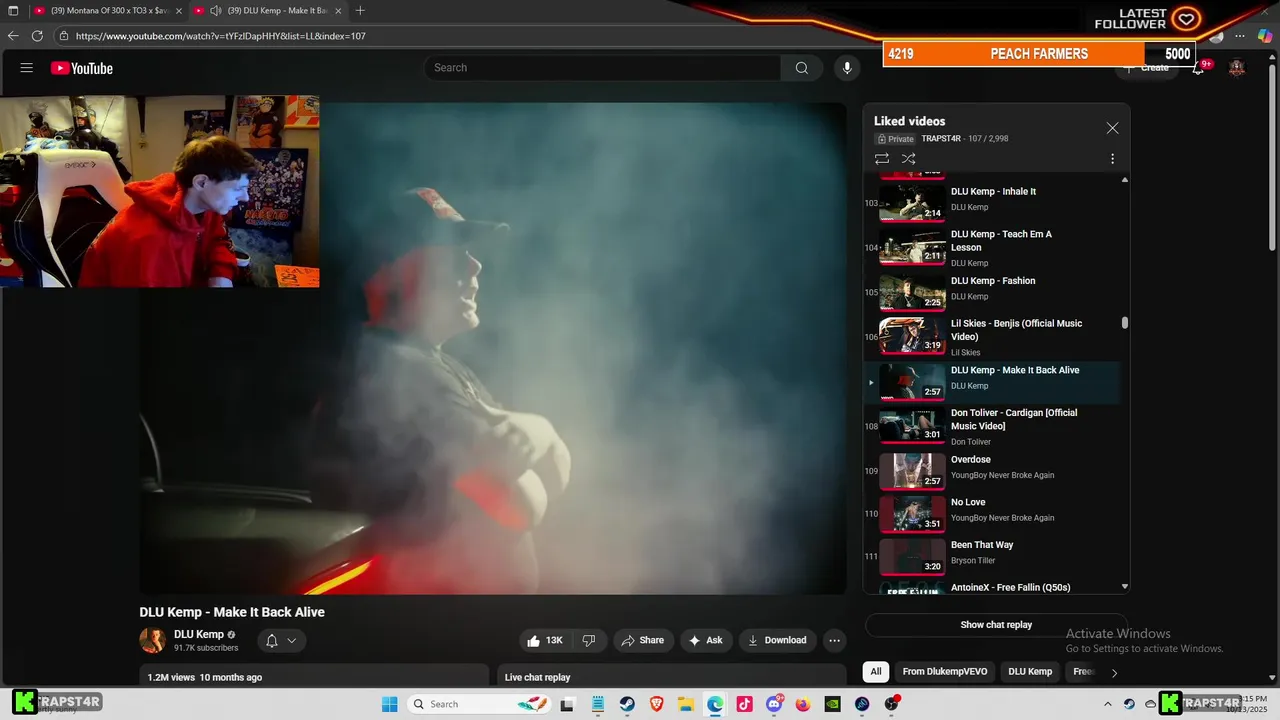Open Steam from the taskbar
Screen dimensions: 1280x720
627,704
